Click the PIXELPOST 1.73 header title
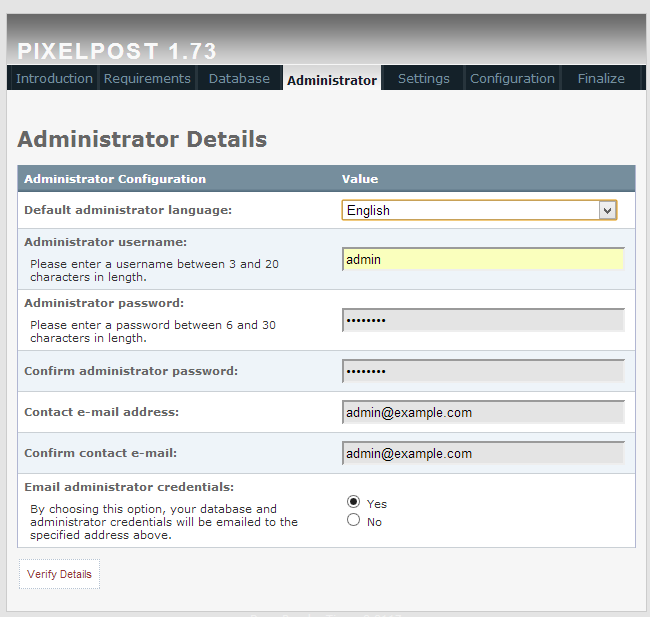This screenshot has height=617, width=650. pos(117,52)
